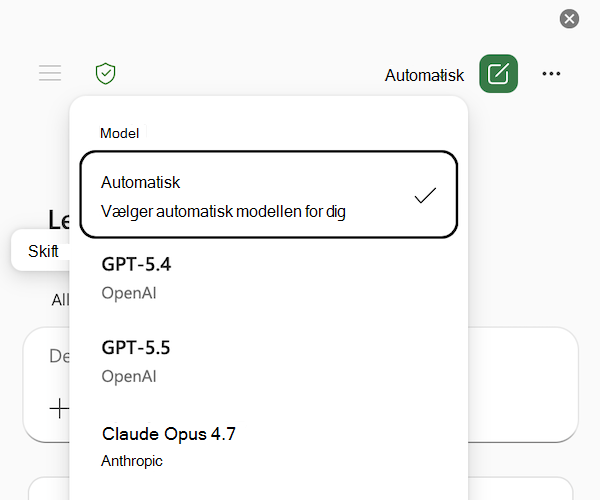Screen dimensions: 600x500
Task: Choose the GPT-5.5 OpenAI model
Action: point(269,362)
